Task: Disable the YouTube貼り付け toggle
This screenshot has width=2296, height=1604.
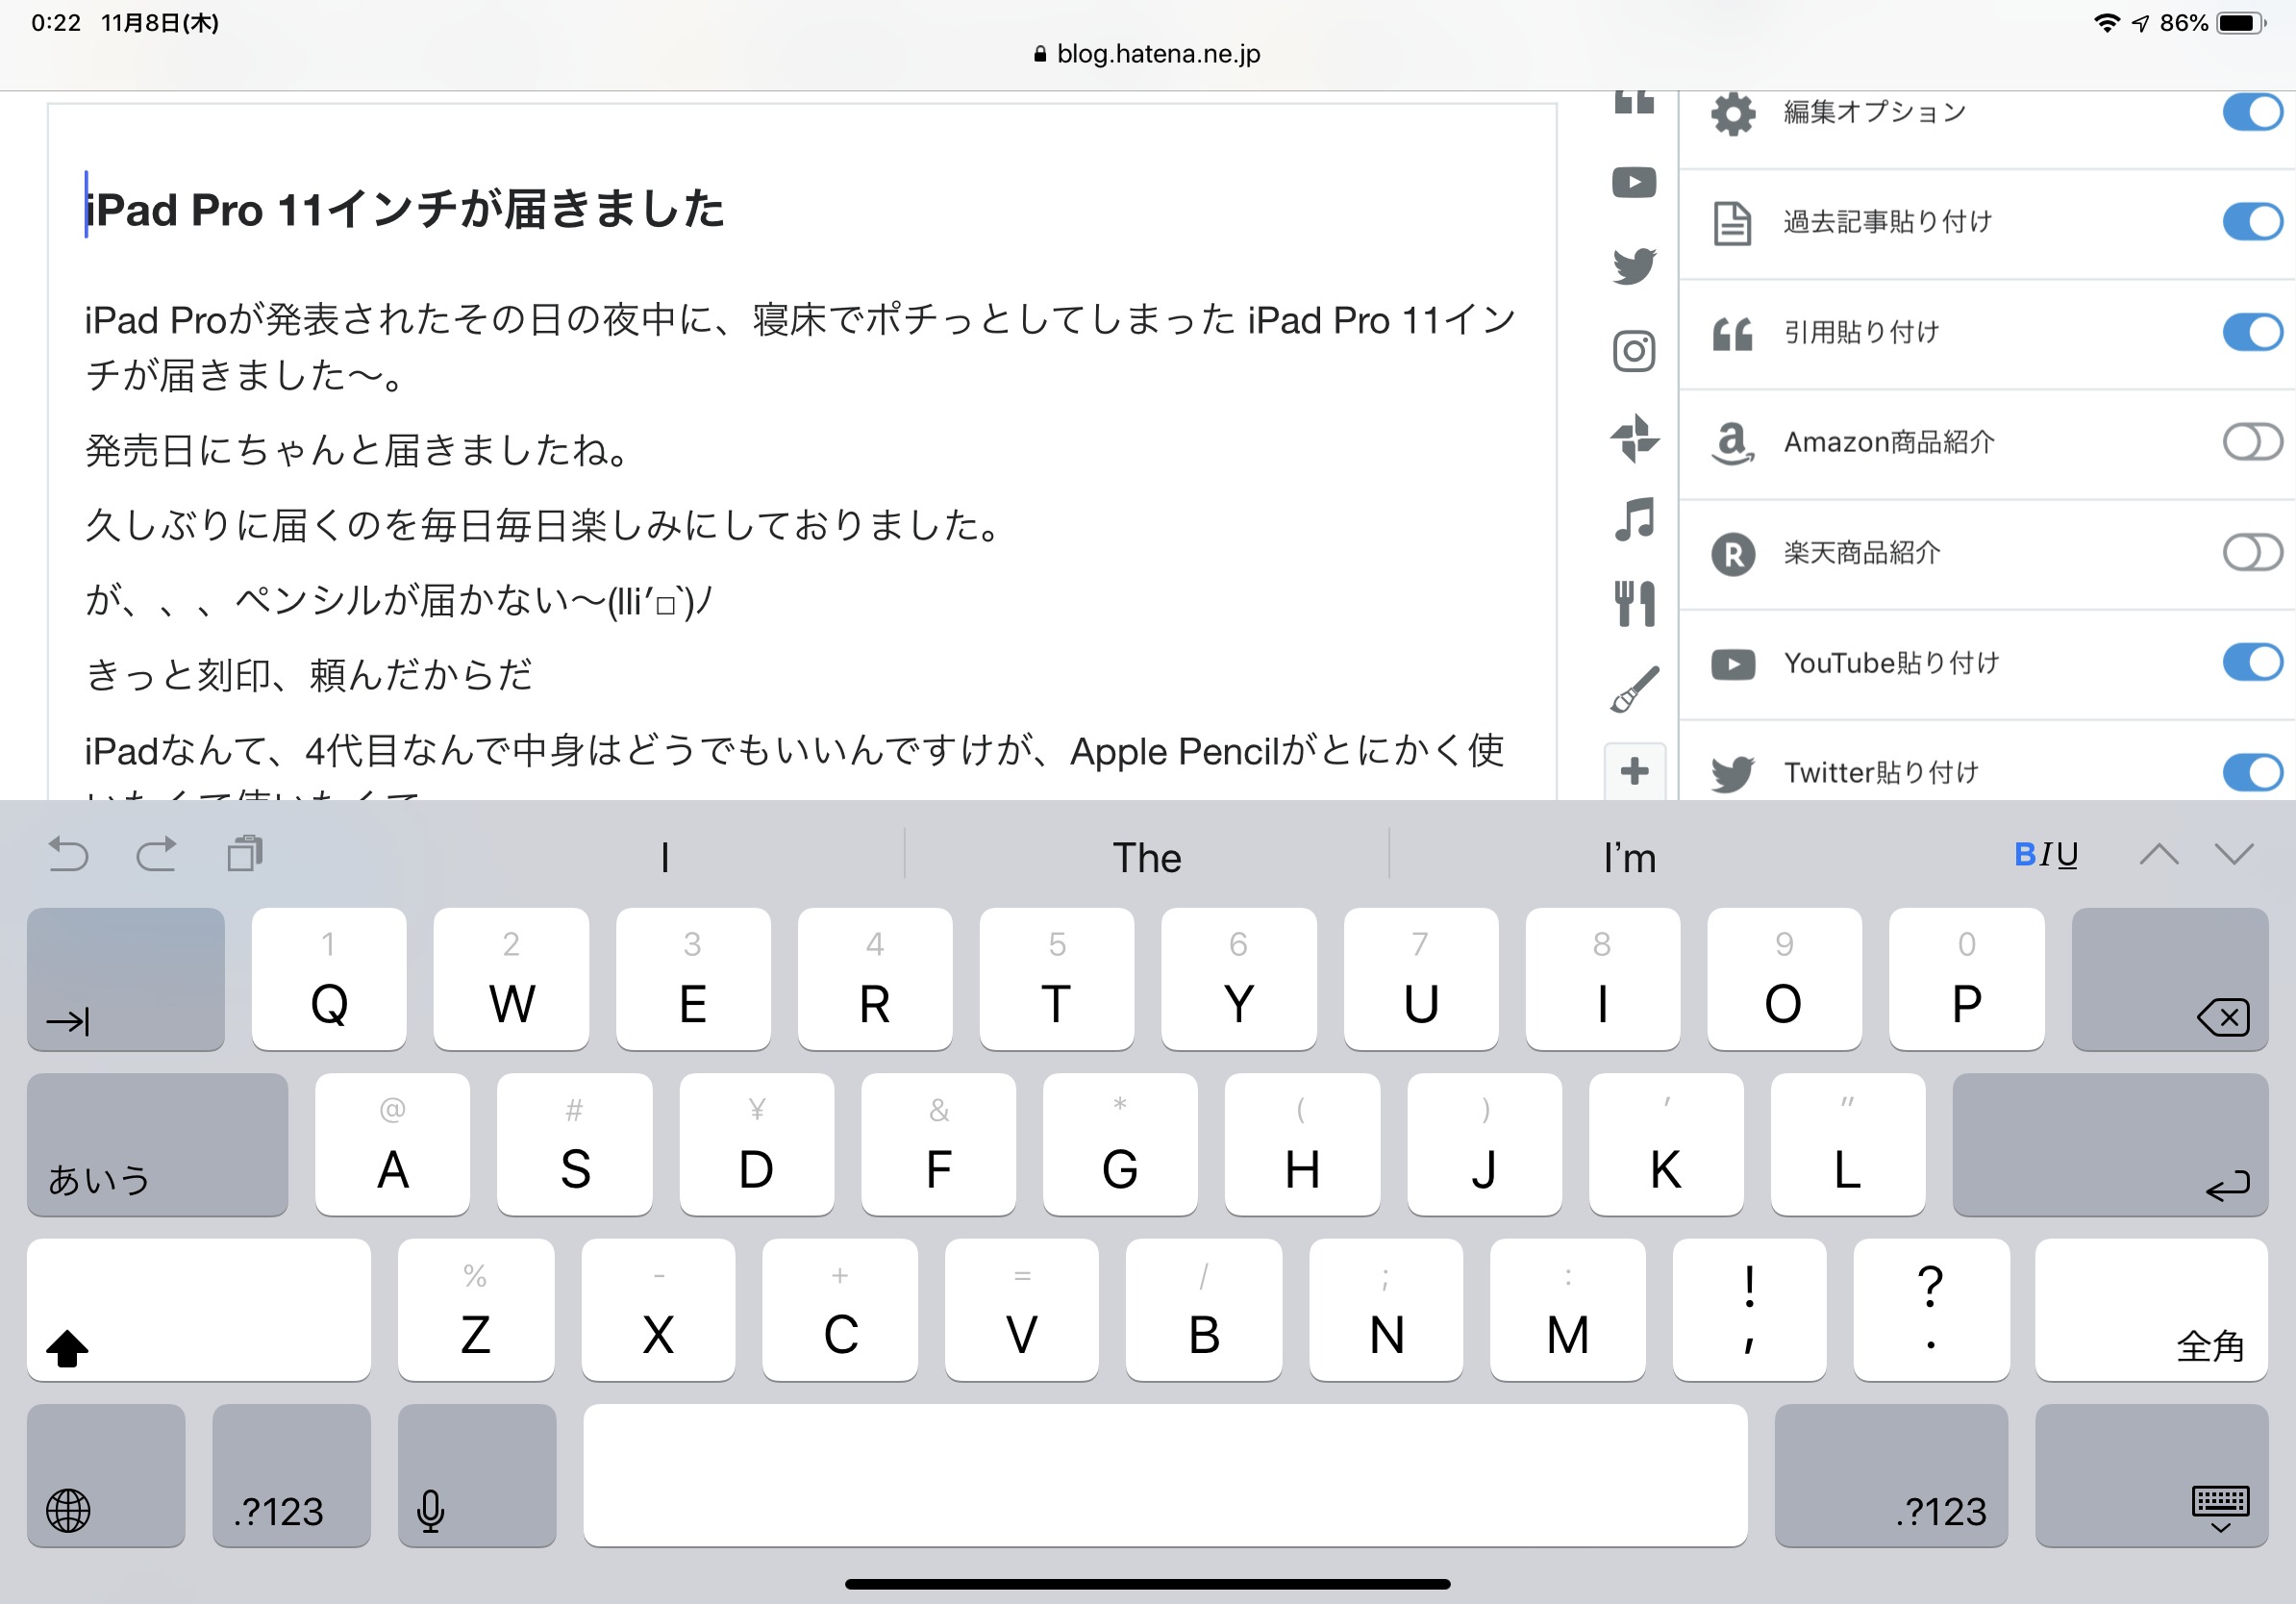Action: pyautogui.click(x=2251, y=662)
